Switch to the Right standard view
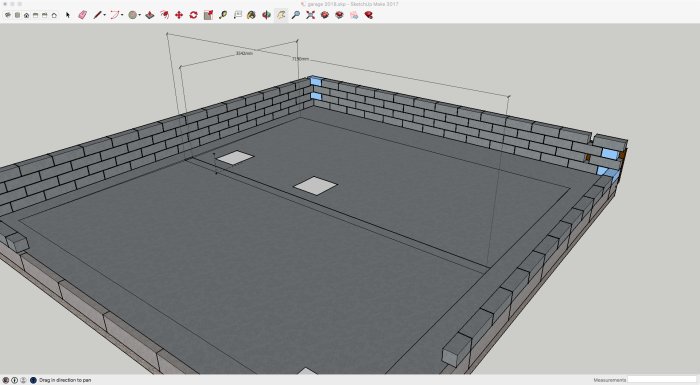The height and width of the screenshot is (385, 700). (x=36, y=15)
